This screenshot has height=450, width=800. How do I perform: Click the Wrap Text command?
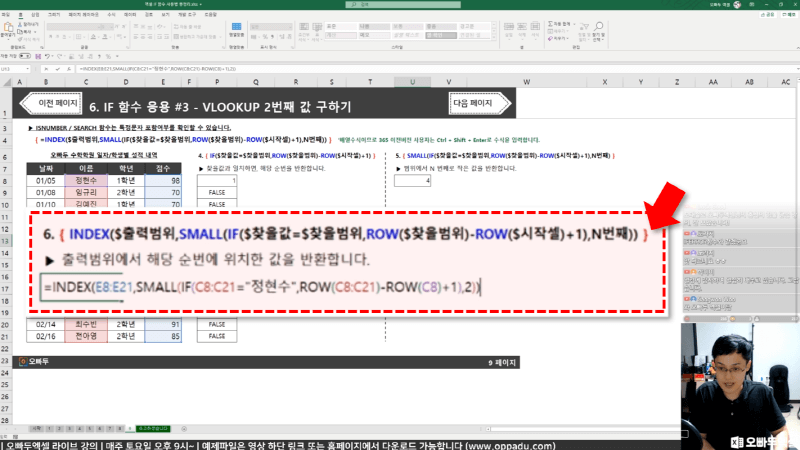pos(187,27)
